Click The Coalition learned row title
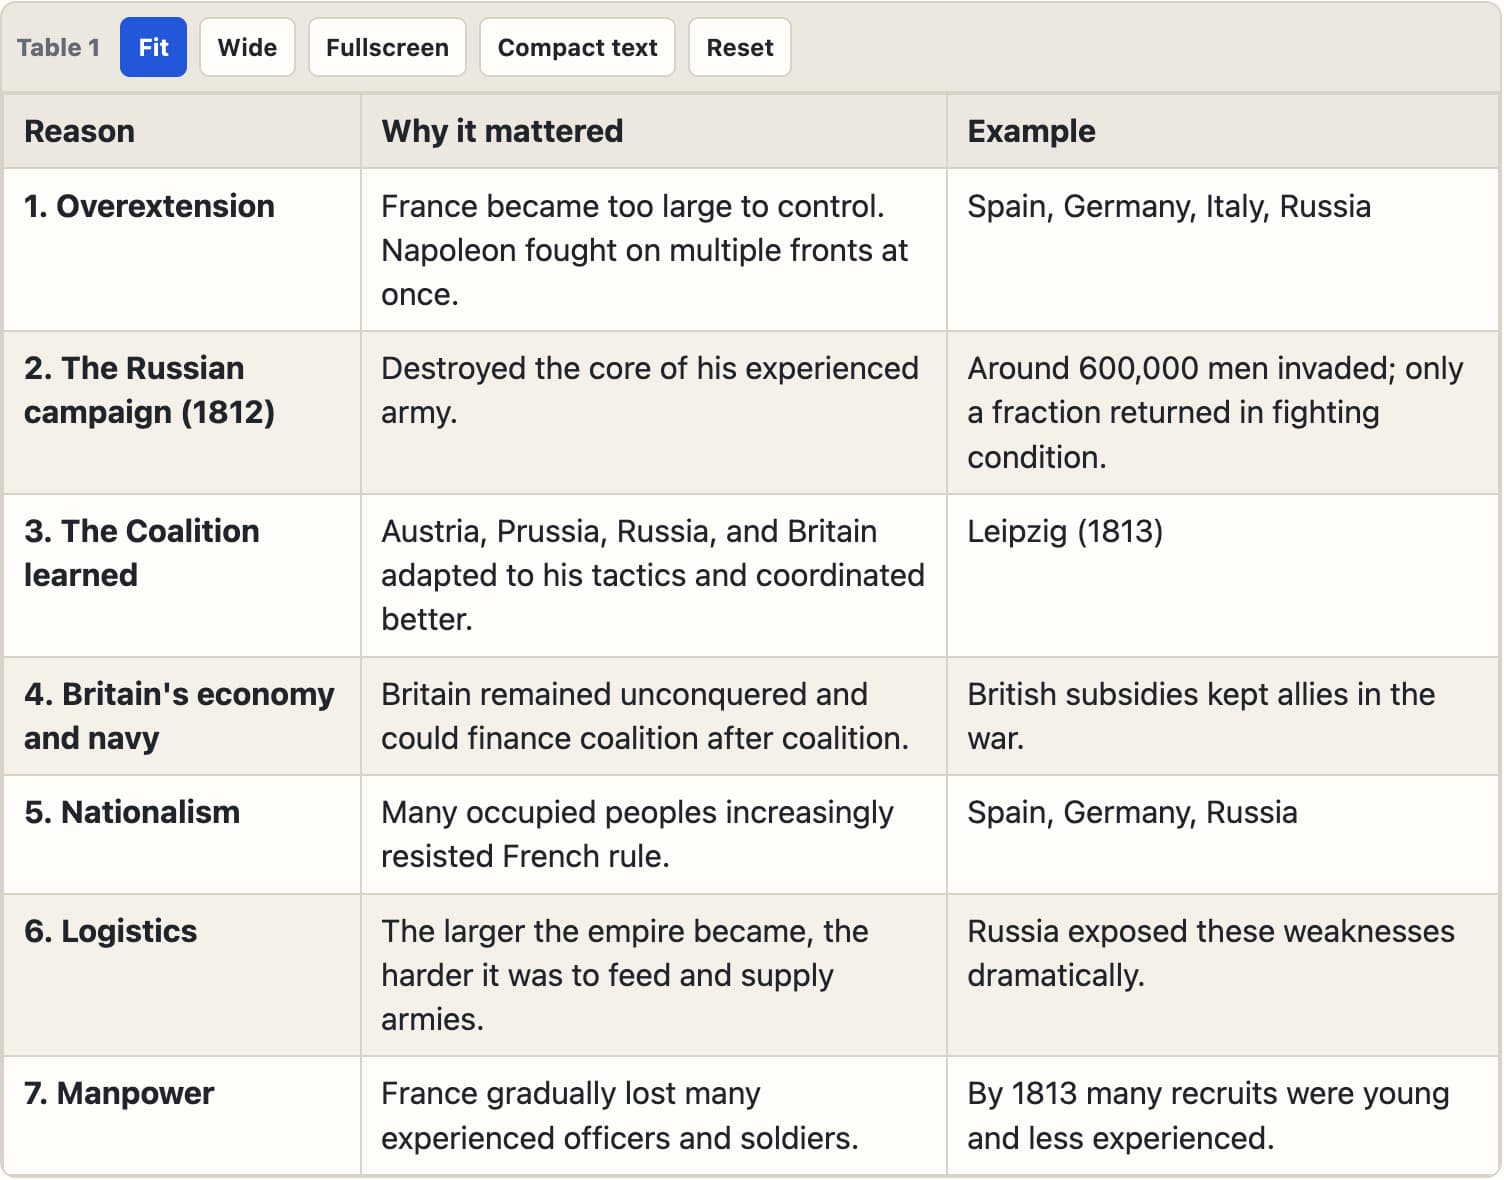This screenshot has height=1180, width=1504. [141, 553]
